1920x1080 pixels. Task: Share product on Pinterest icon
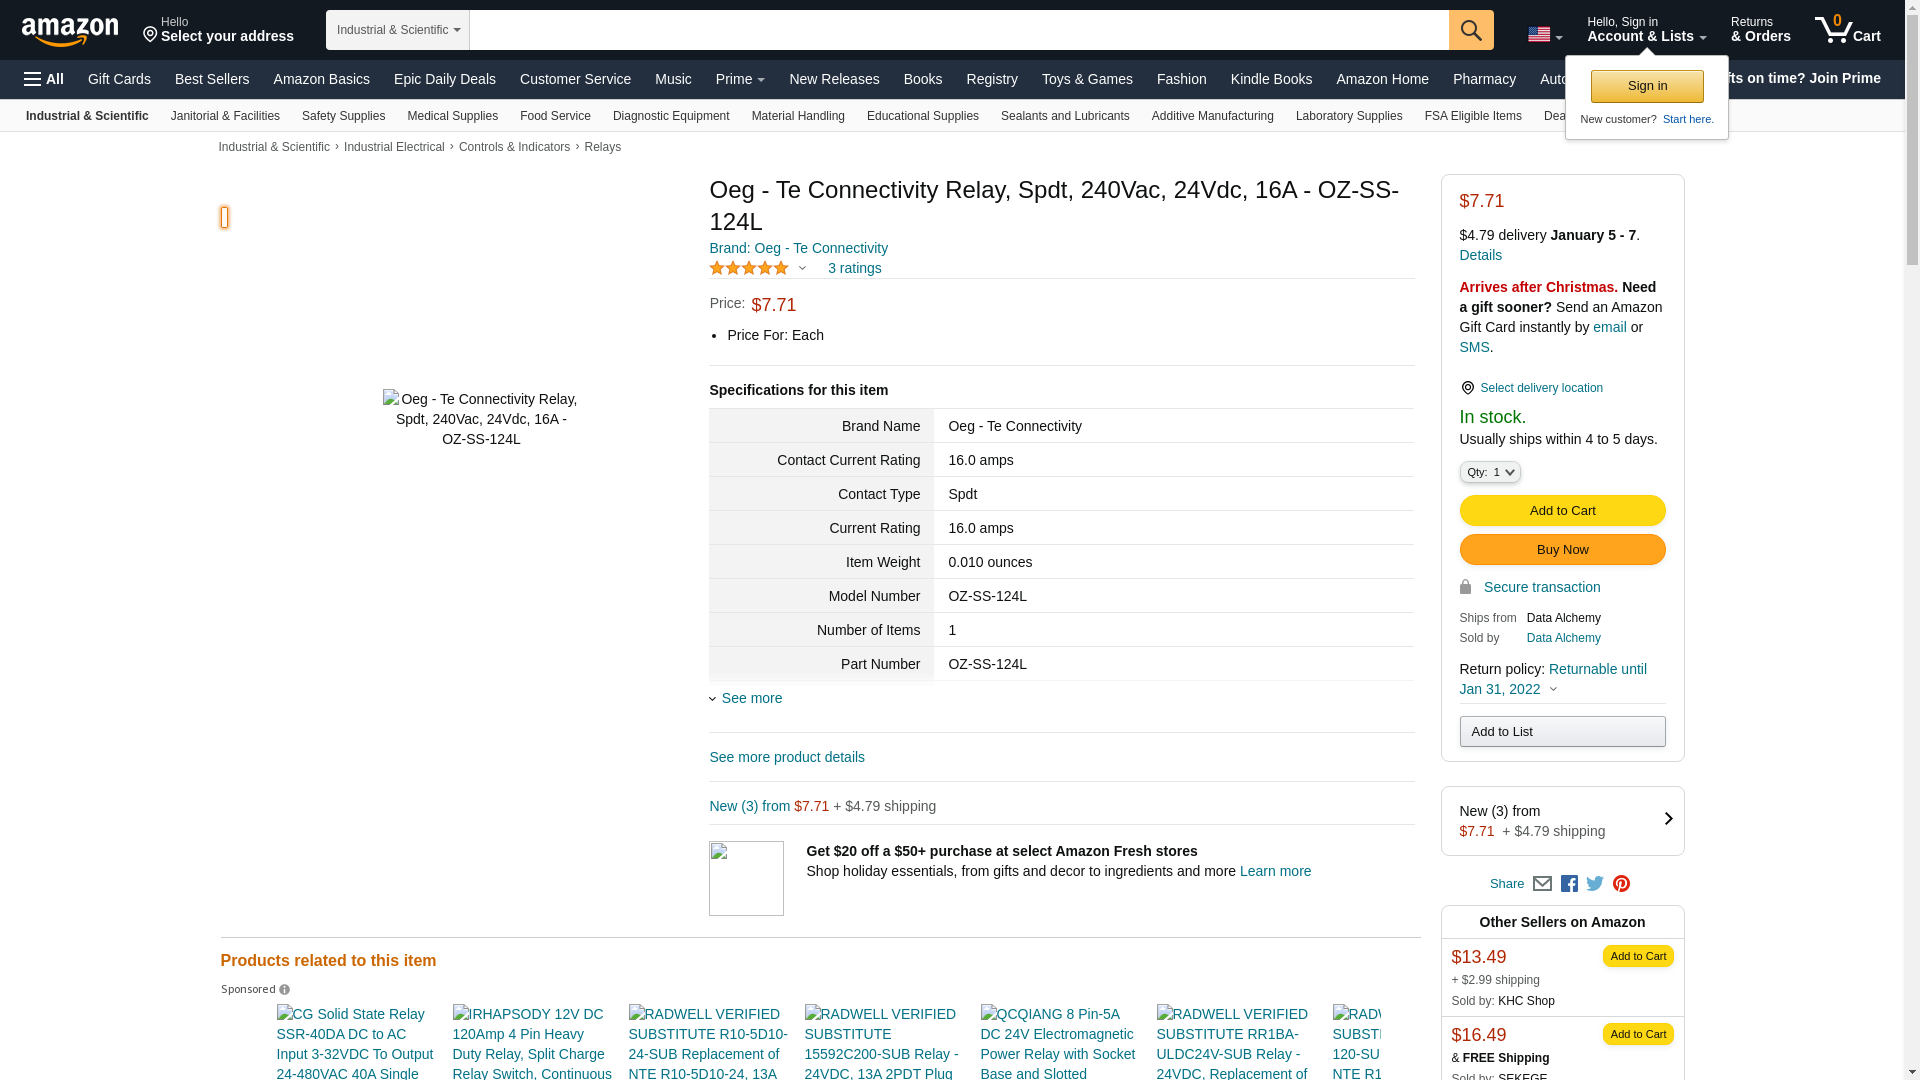tap(1621, 884)
